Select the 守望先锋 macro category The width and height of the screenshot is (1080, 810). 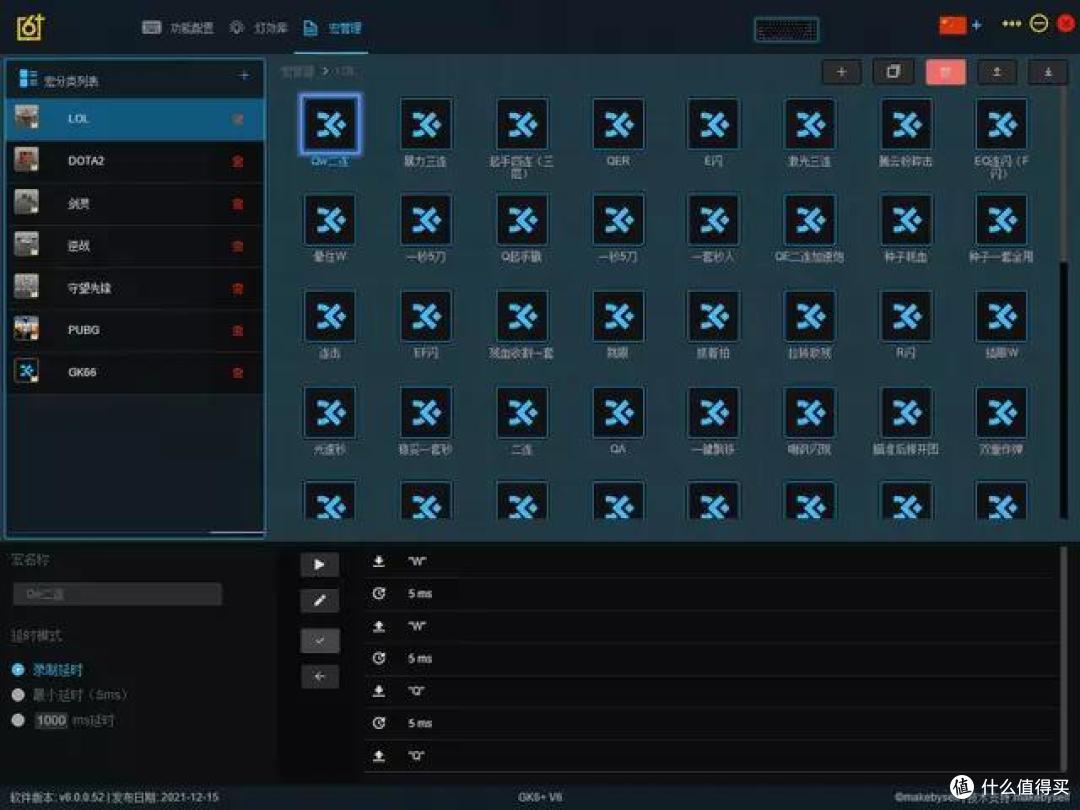click(x=135, y=288)
